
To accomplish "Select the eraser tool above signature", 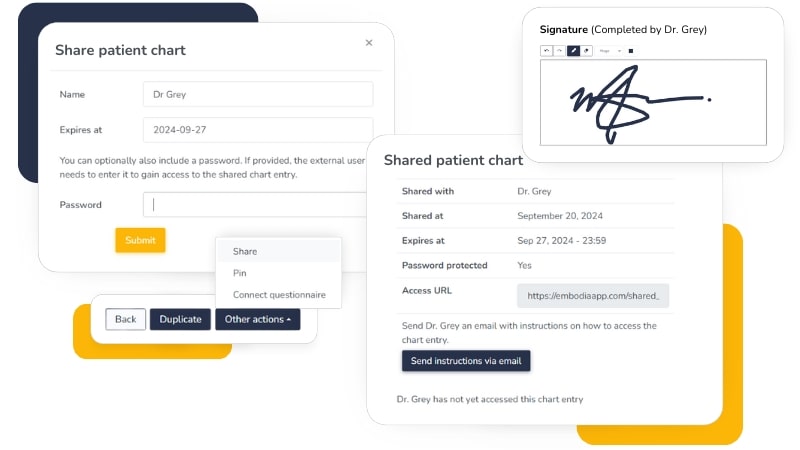I will pos(586,50).
